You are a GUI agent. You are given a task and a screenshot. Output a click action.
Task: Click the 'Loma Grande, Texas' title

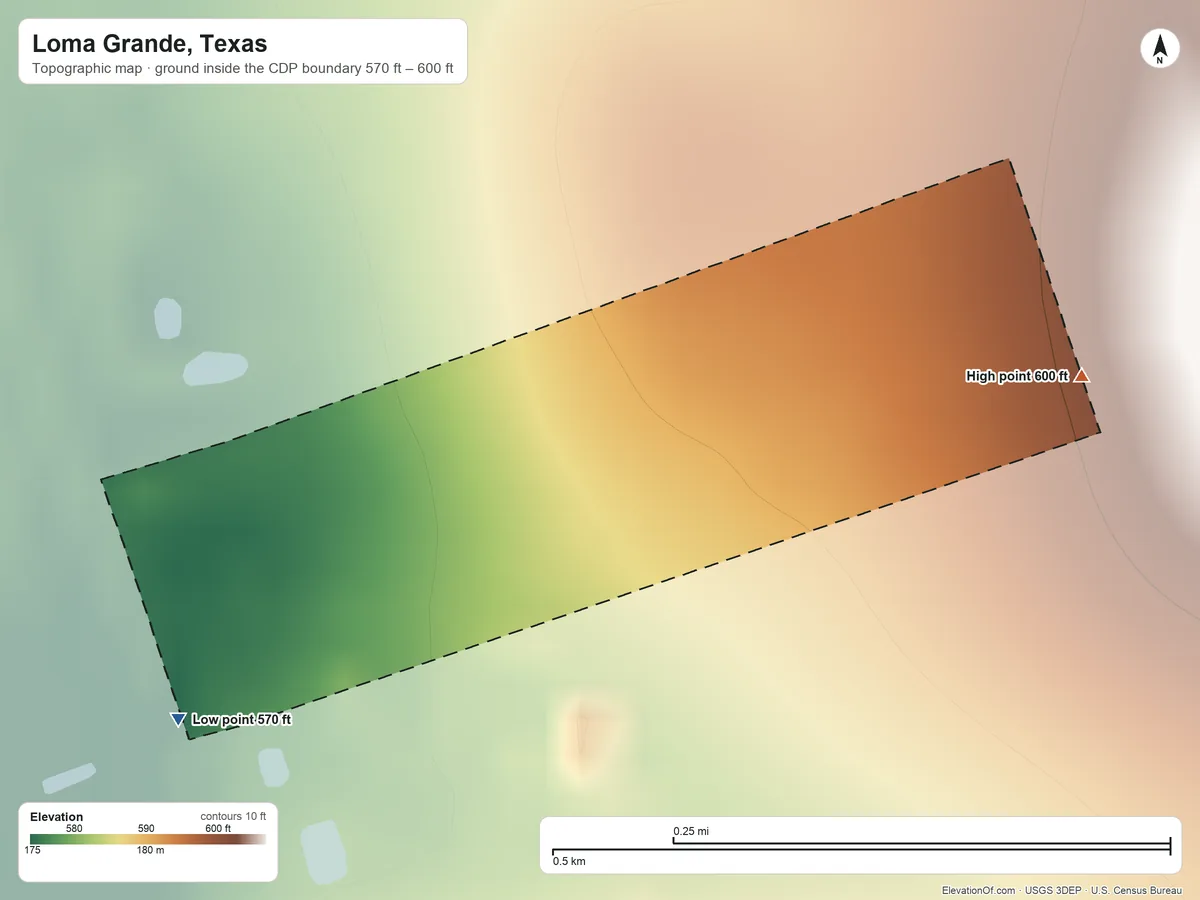pos(150,44)
